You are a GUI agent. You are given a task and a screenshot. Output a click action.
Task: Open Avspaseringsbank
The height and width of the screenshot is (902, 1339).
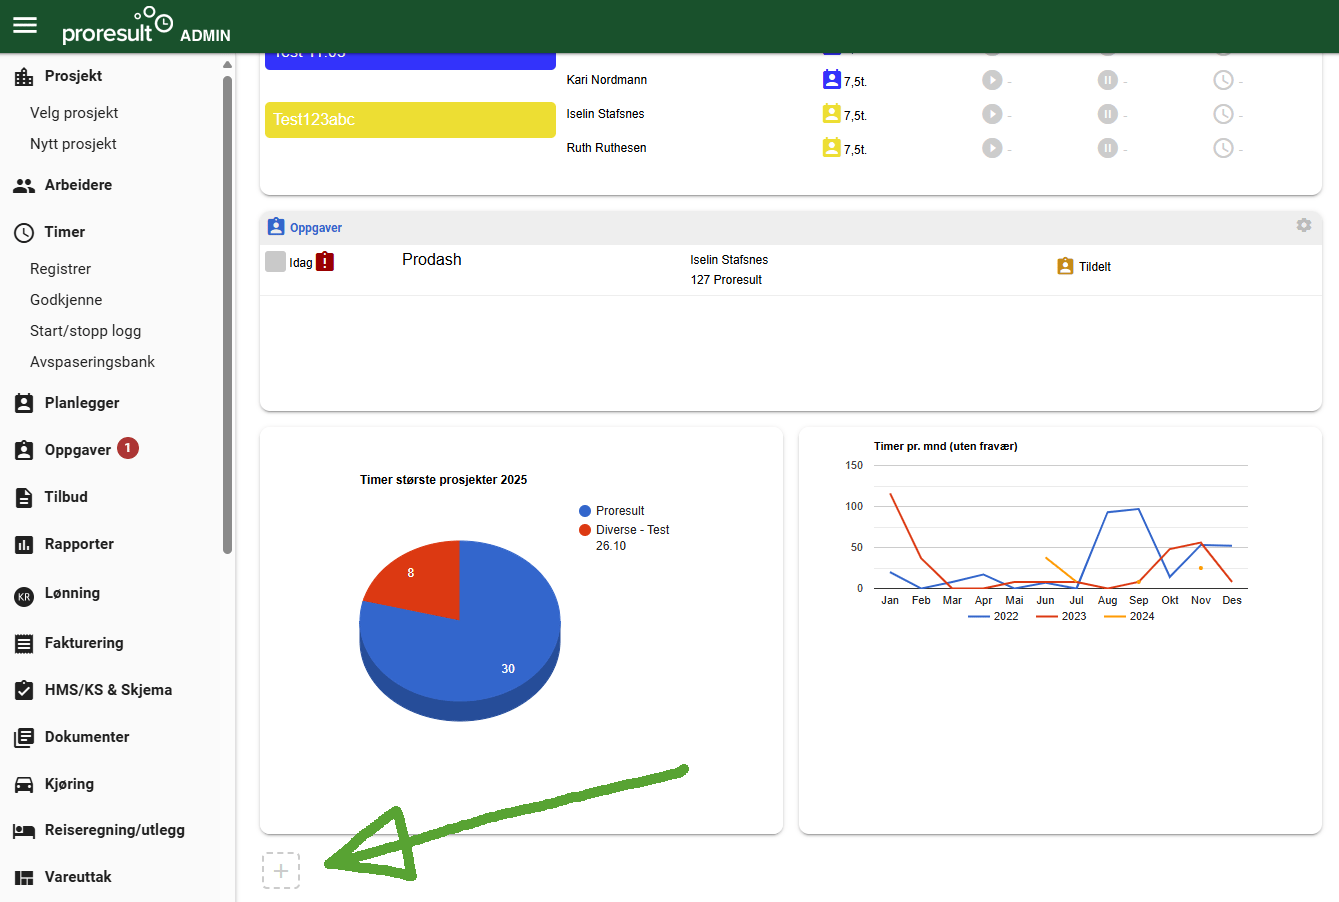coord(92,362)
